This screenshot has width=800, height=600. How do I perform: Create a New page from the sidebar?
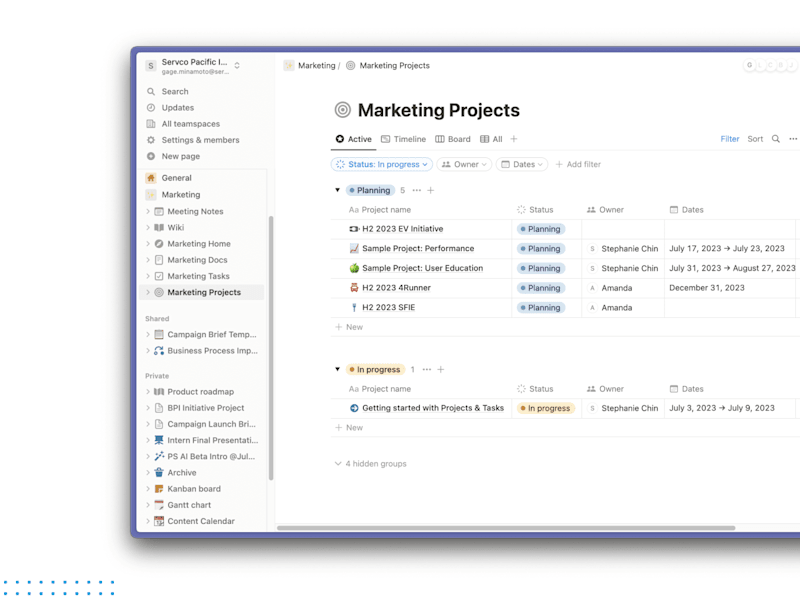[x=181, y=156]
